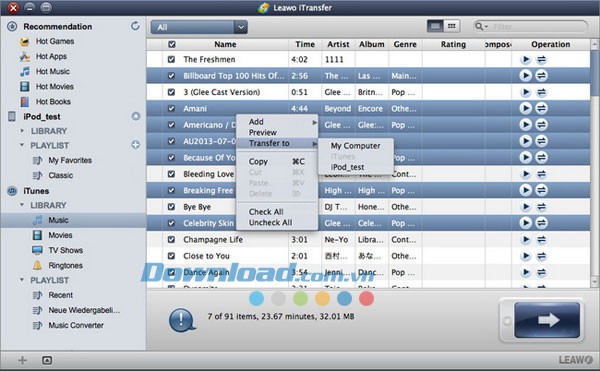Uncheck Billboard Top 100 Hits checkbox
Image resolution: width=600 pixels, height=371 pixels.
pyautogui.click(x=171, y=76)
